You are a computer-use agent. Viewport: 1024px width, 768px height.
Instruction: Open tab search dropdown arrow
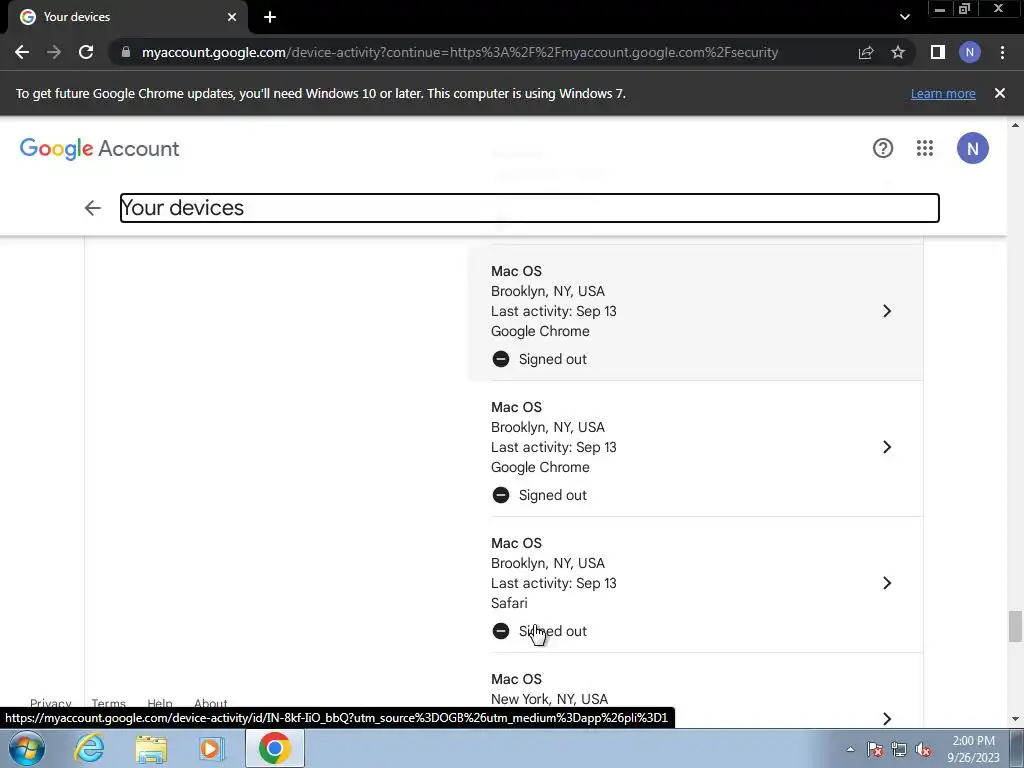coord(904,17)
